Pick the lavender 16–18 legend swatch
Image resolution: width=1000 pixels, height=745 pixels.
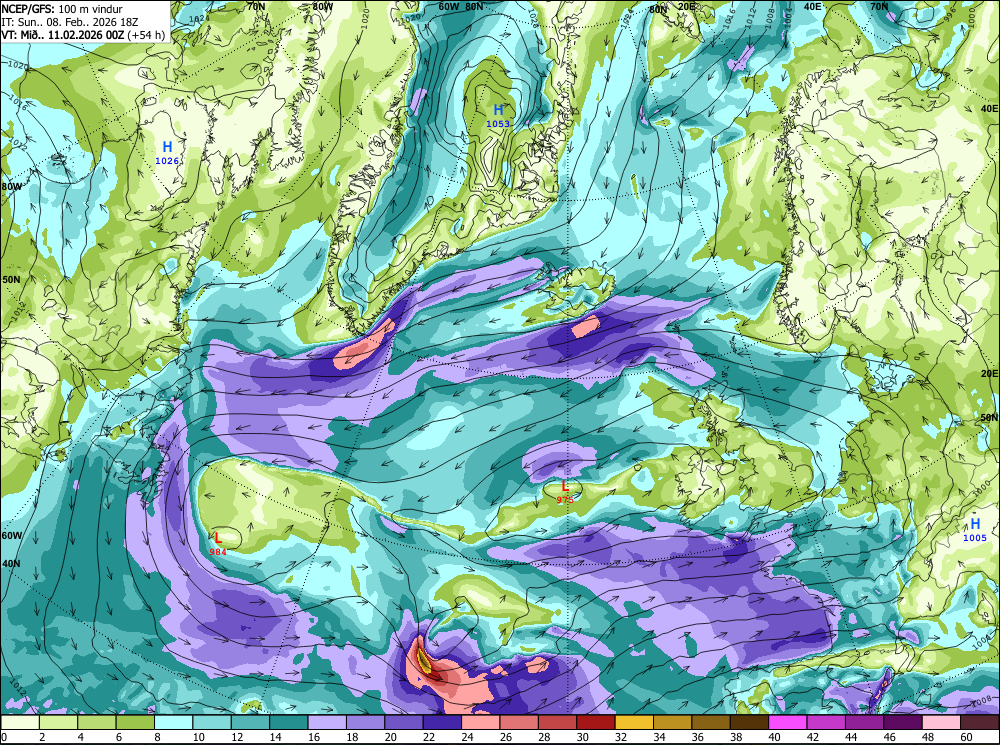tap(327, 722)
